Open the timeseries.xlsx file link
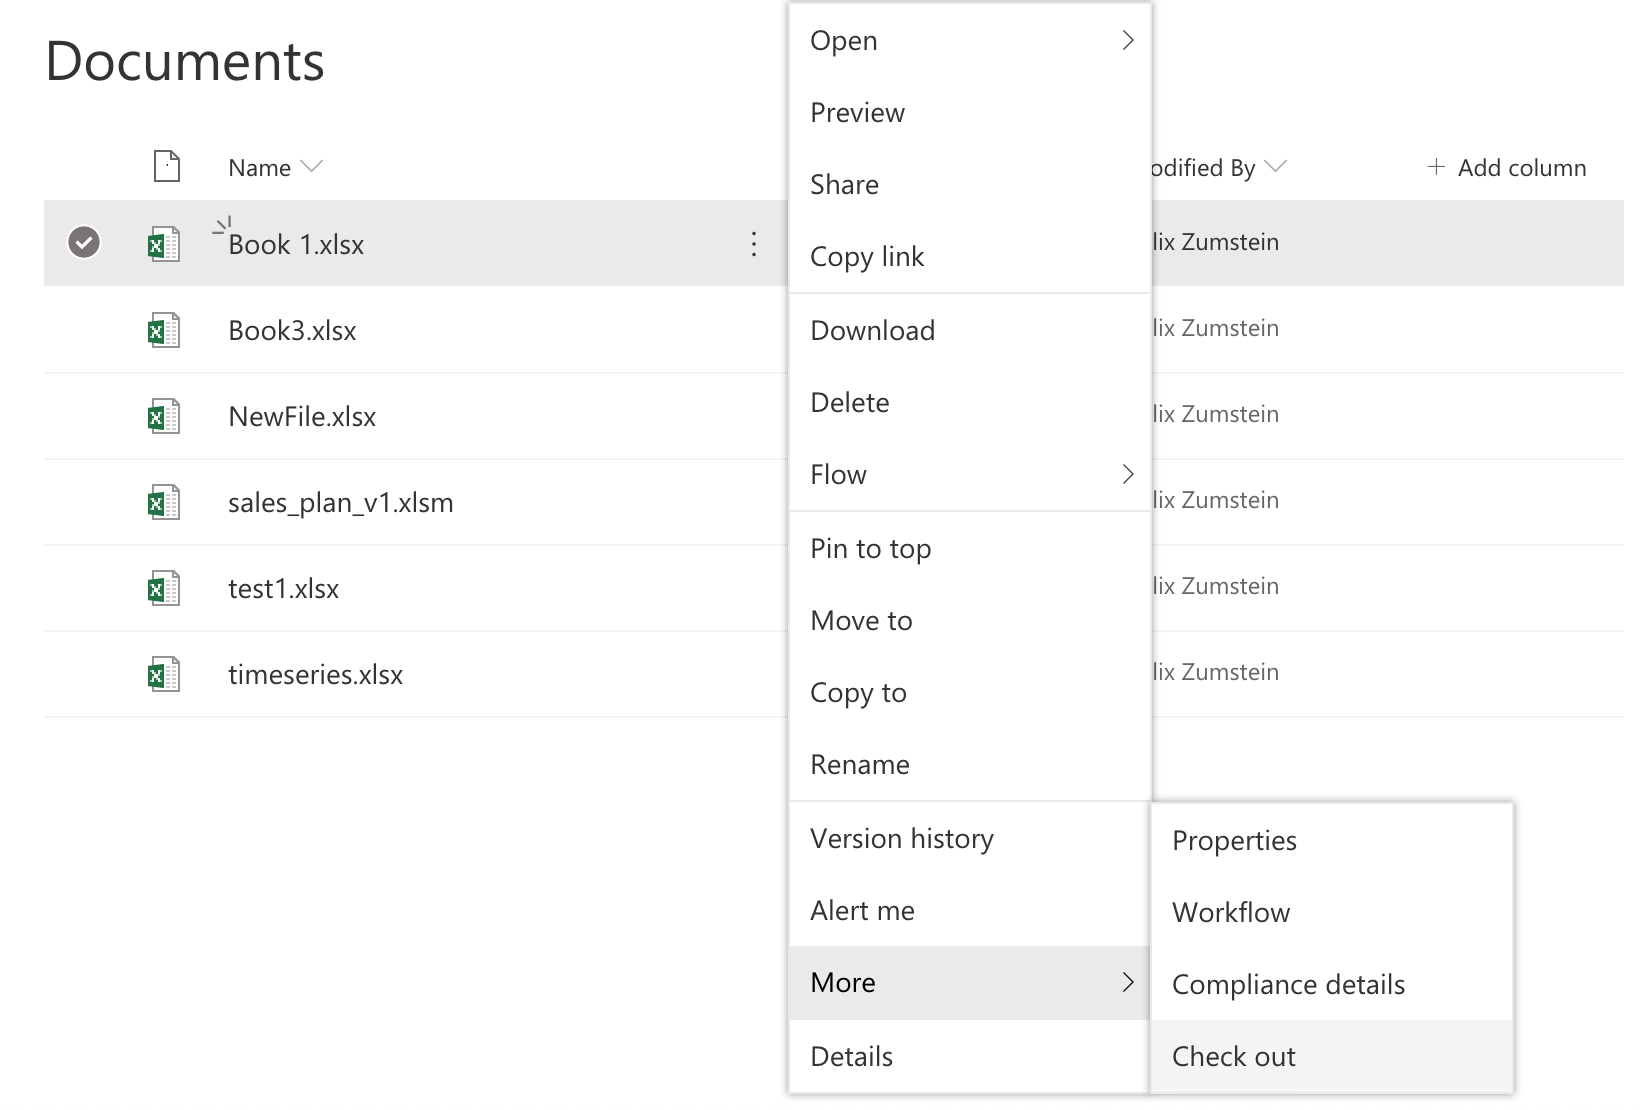This screenshot has width=1642, height=1110. click(315, 674)
